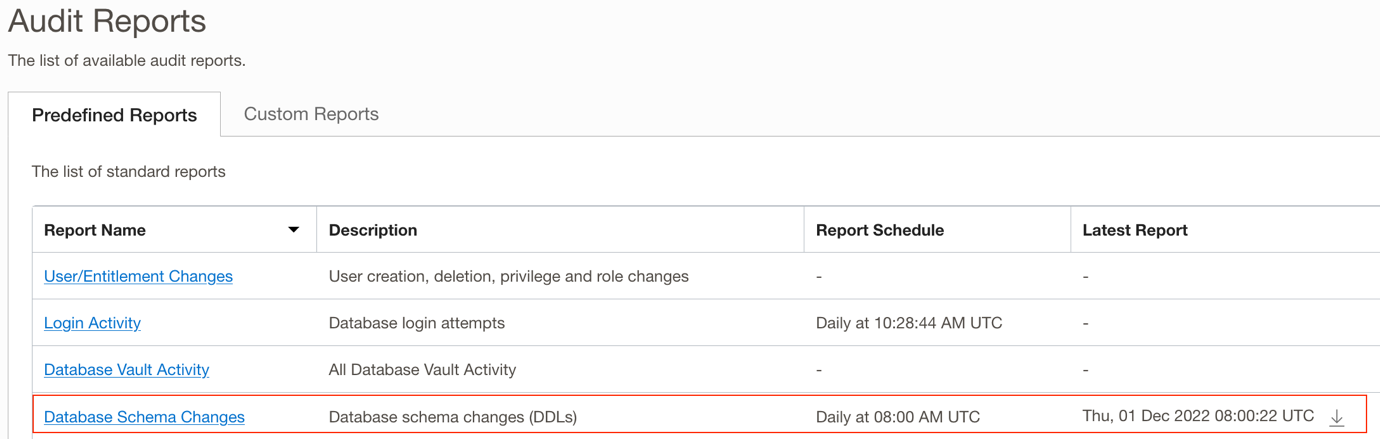Click the Description column header

(x=373, y=230)
